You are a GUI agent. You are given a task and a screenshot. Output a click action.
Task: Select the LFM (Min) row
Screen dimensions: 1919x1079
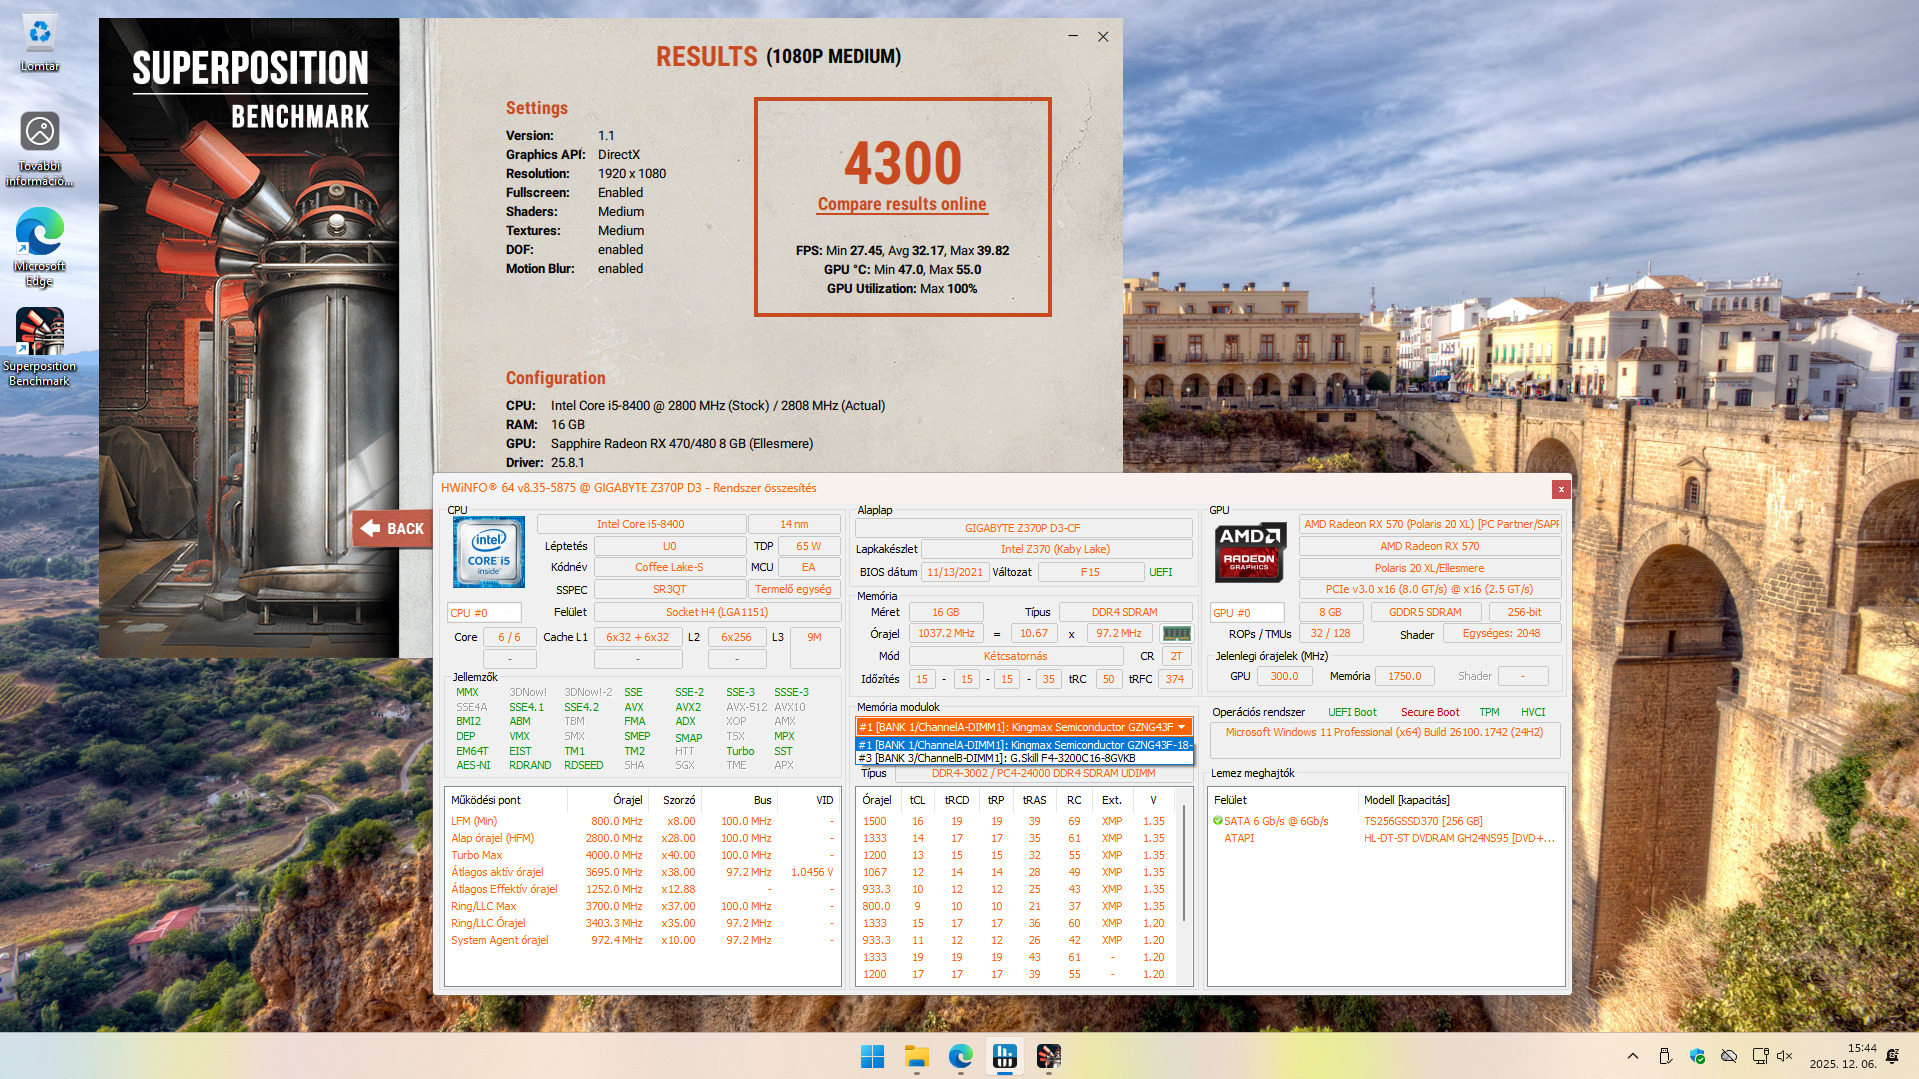642,821
